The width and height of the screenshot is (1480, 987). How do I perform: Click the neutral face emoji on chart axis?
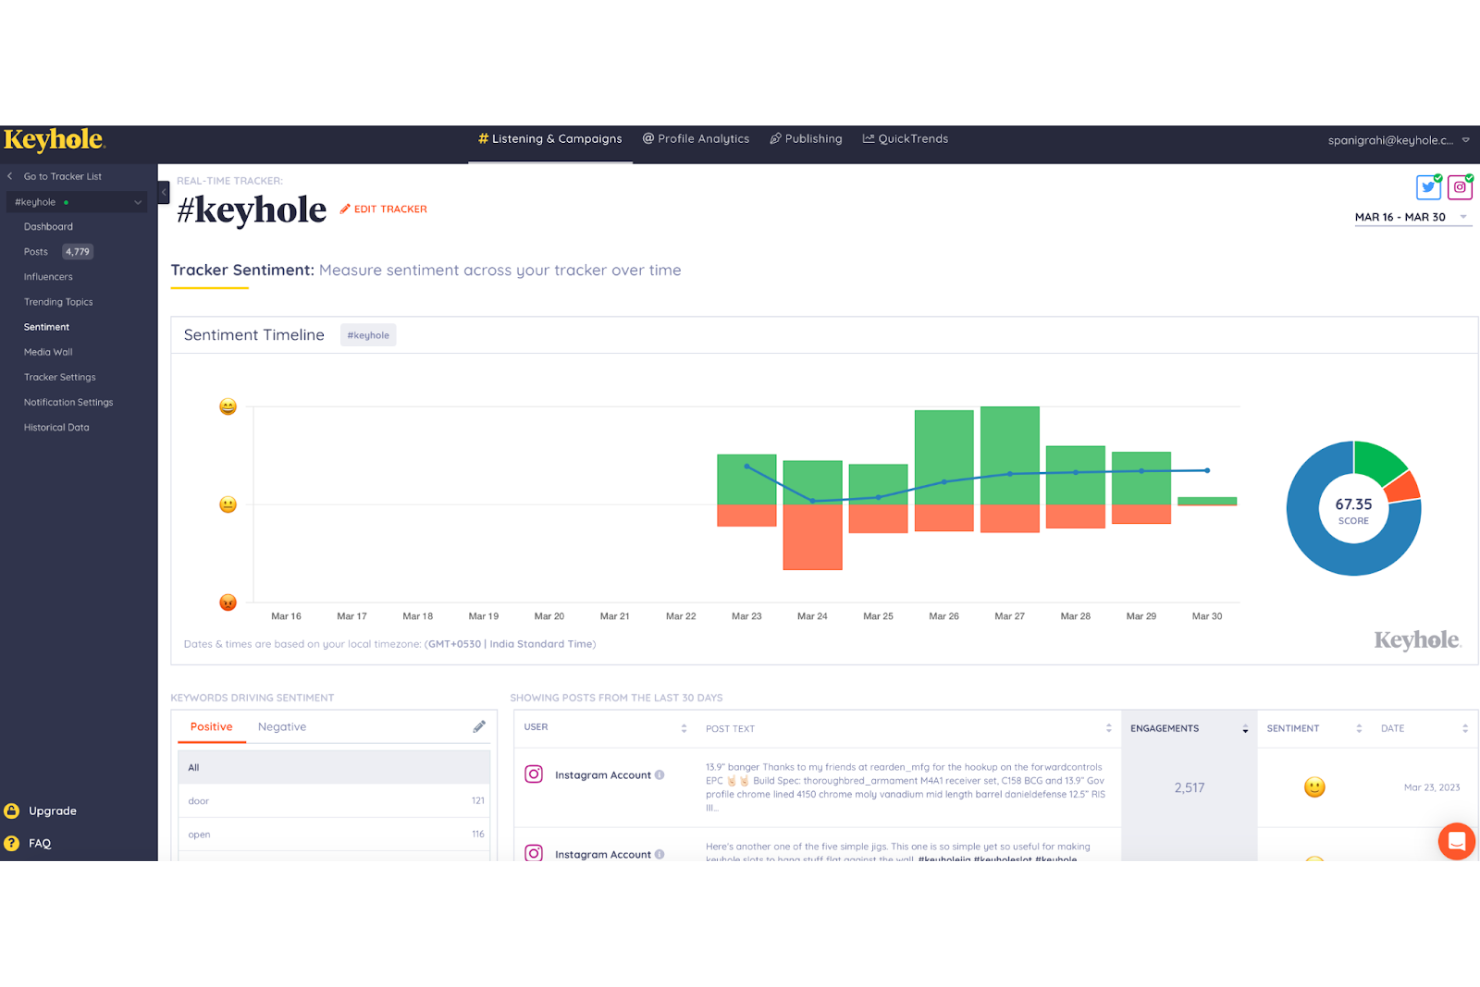click(x=228, y=504)
